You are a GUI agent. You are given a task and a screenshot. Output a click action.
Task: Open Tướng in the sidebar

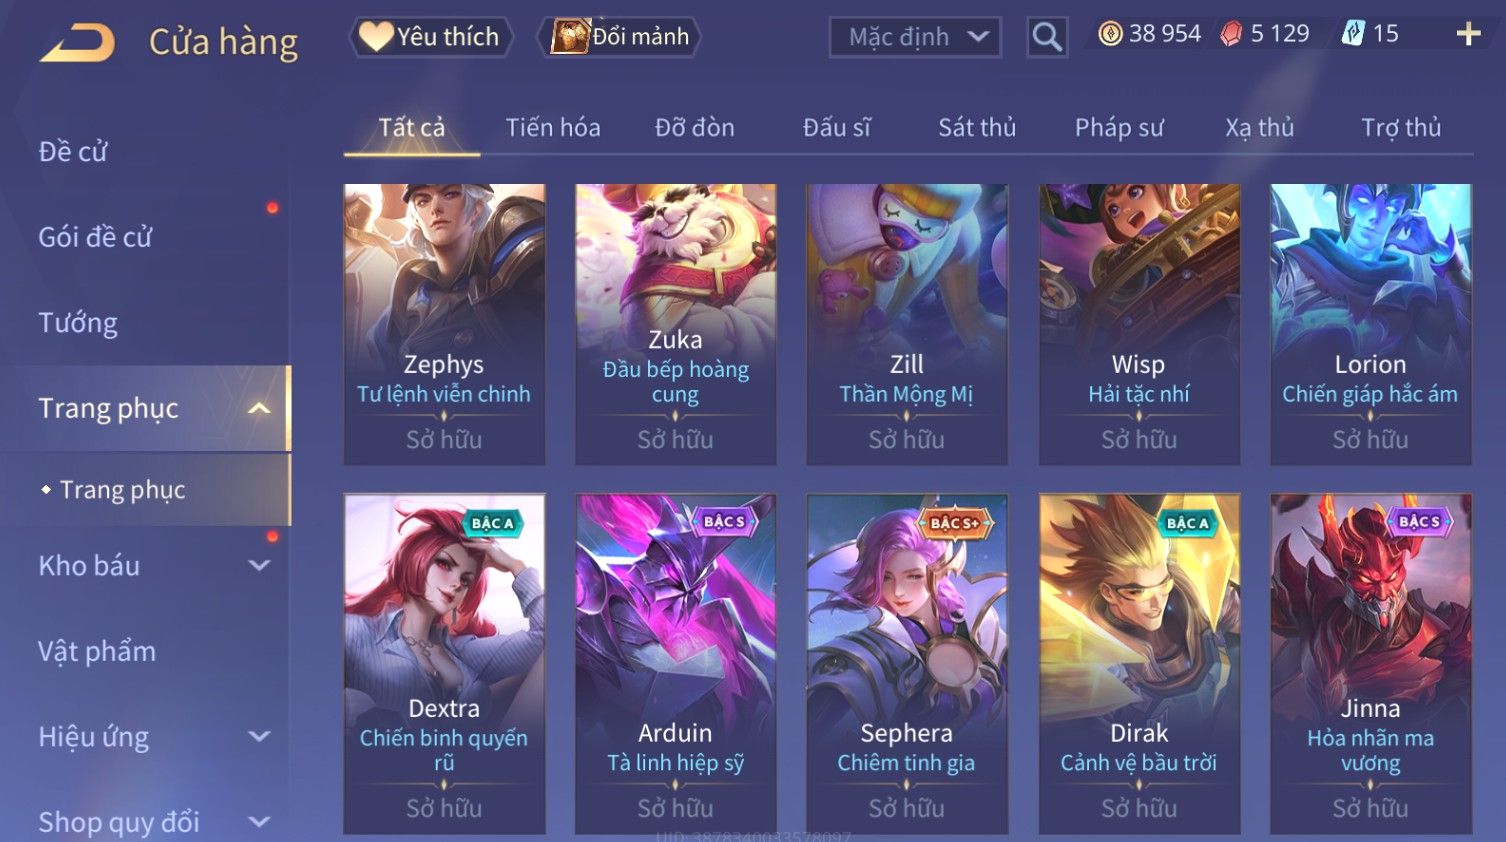tap(78, 323)
